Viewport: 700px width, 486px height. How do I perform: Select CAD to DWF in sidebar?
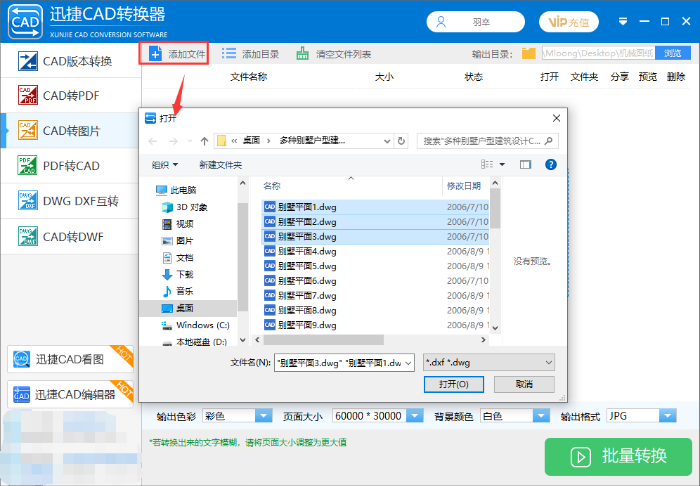[71, 237]
